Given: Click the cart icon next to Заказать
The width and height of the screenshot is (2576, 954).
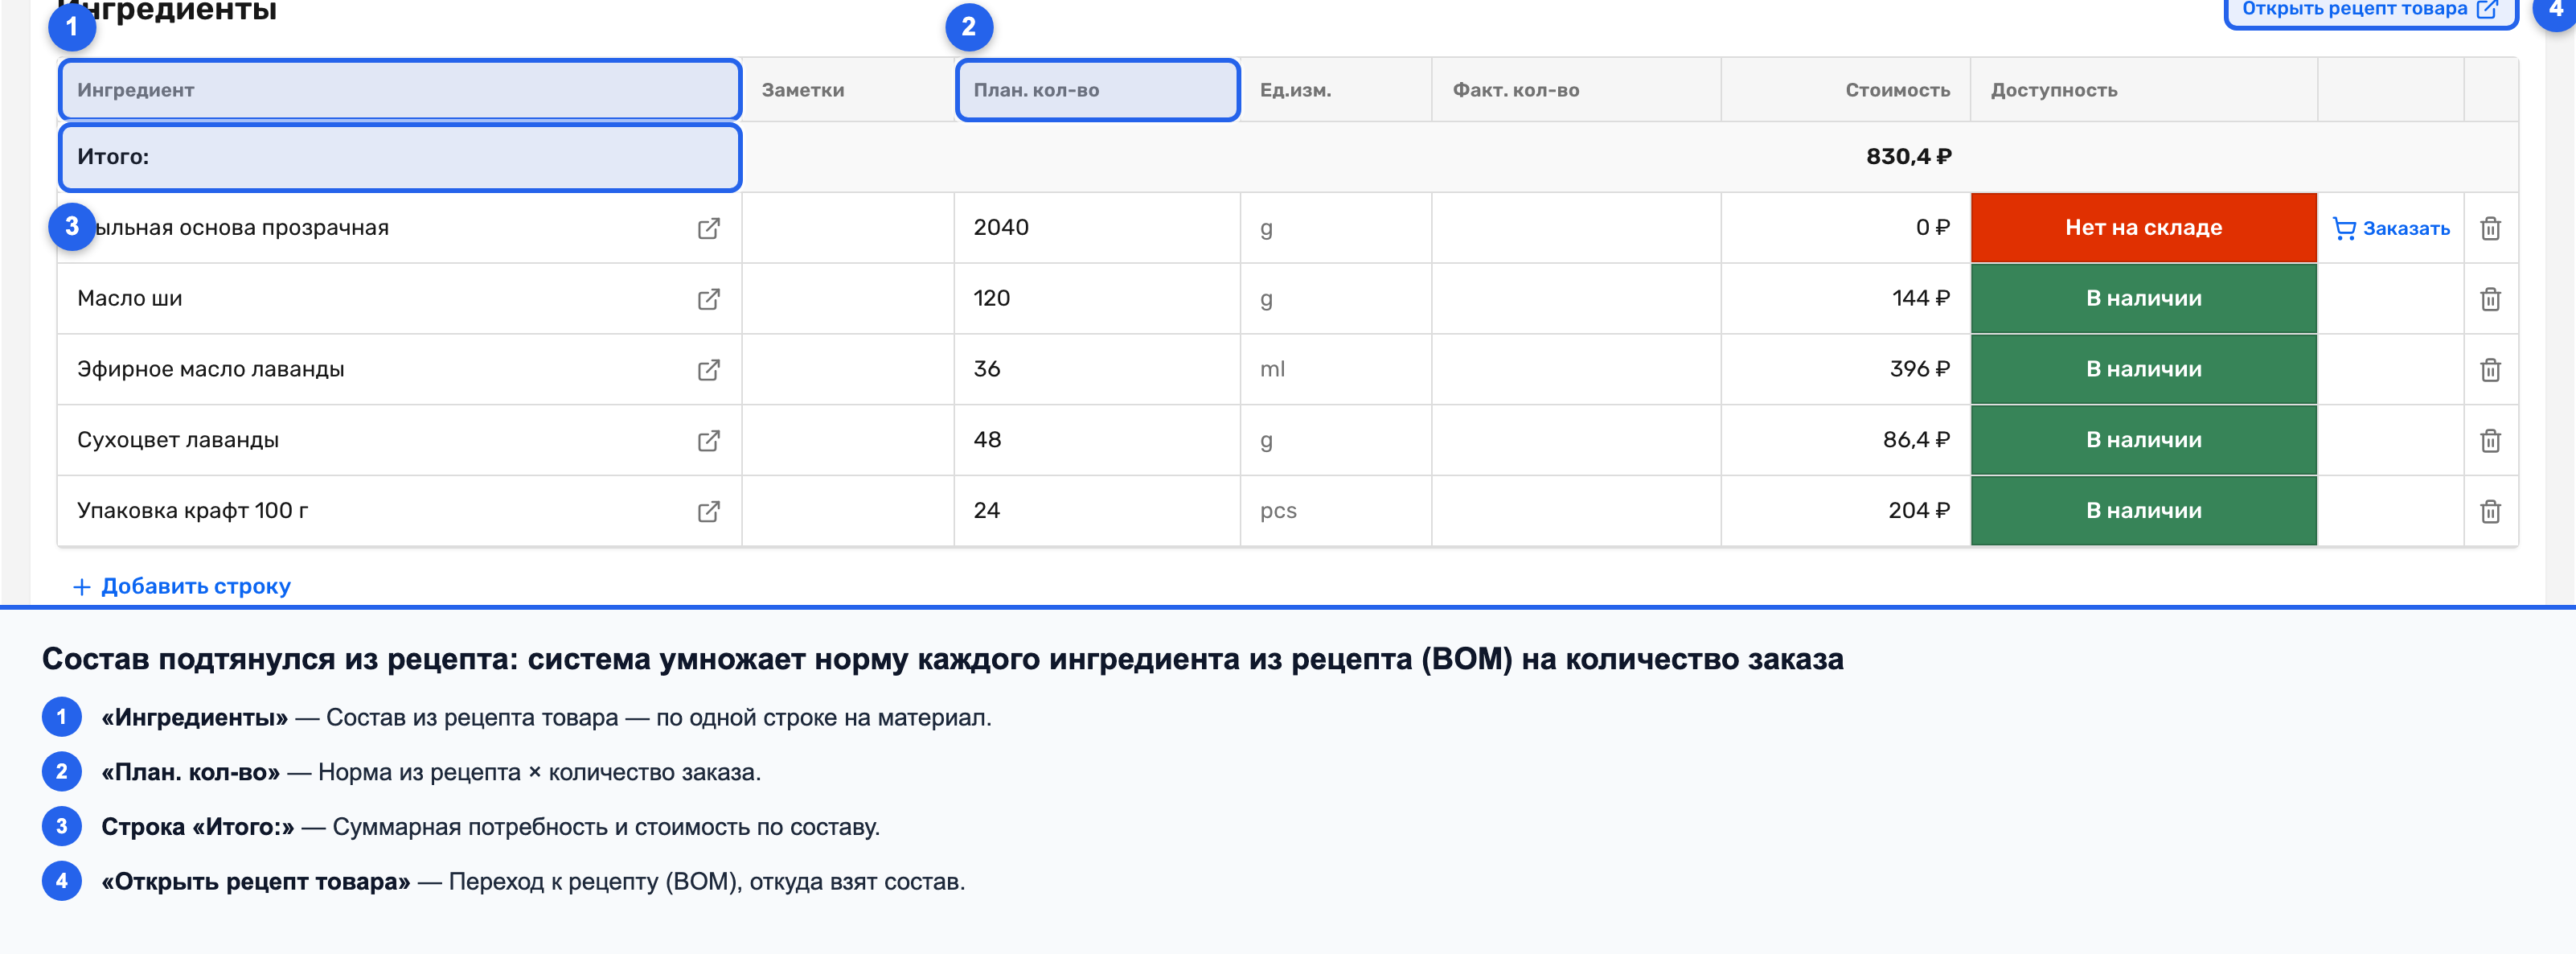Looking at the screenshot, I should pos(2344,229).
